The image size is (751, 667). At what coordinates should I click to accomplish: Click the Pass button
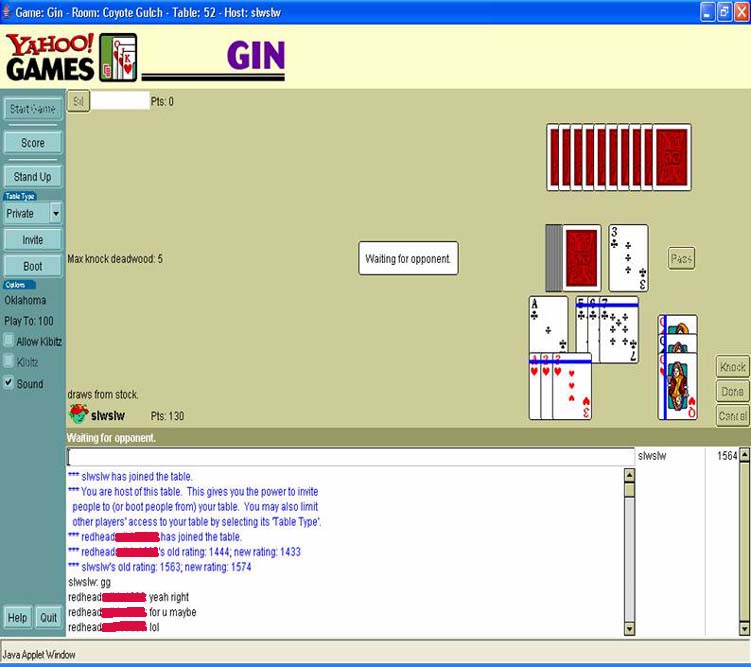point(681,259)
